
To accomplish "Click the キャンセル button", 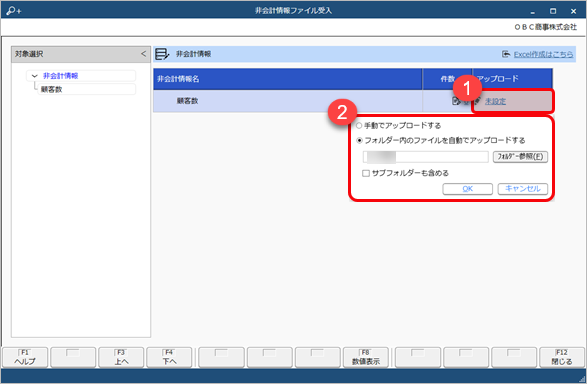I will click(x=523, y=189).
